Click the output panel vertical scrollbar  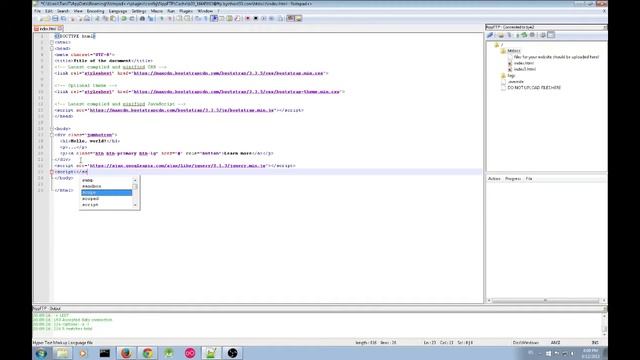[x=604, y=324]
